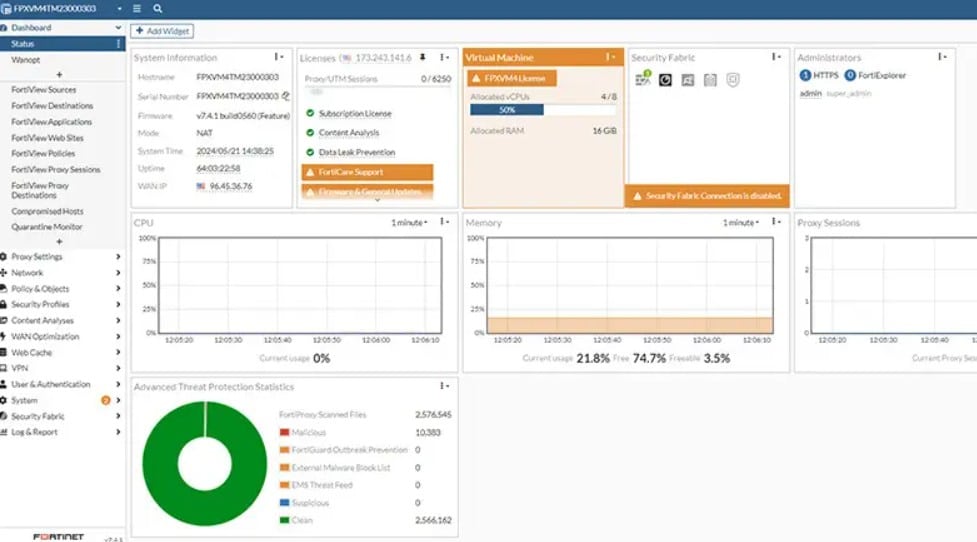Viewport: 977px width, 542px height.
Task: Click Firmware & General Updates warning
Action: click(x=367, y=192)
